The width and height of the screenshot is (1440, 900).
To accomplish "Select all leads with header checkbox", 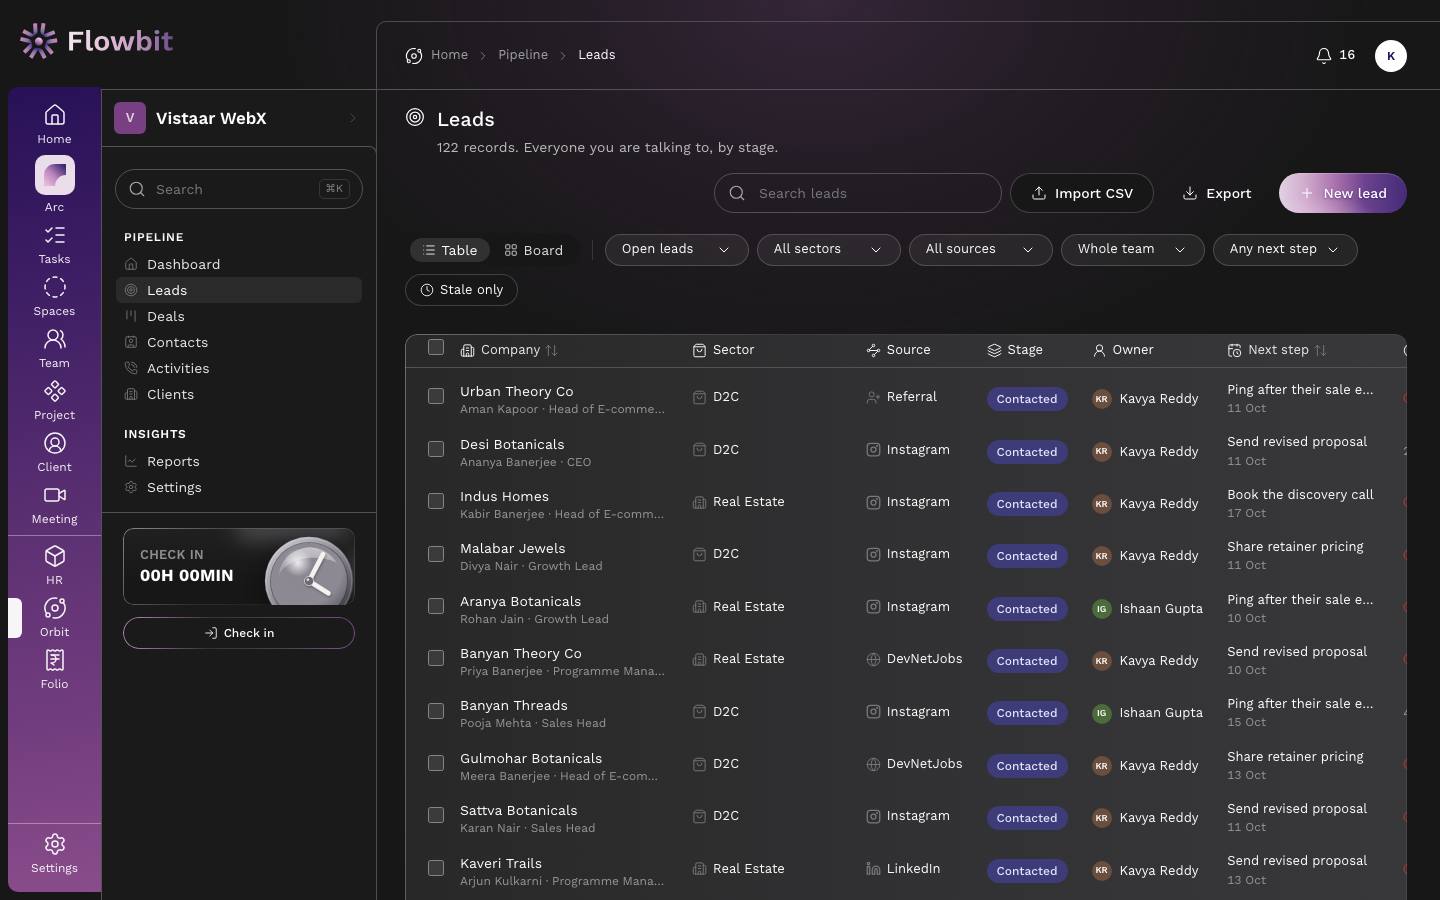I will [x=436, y=347].
